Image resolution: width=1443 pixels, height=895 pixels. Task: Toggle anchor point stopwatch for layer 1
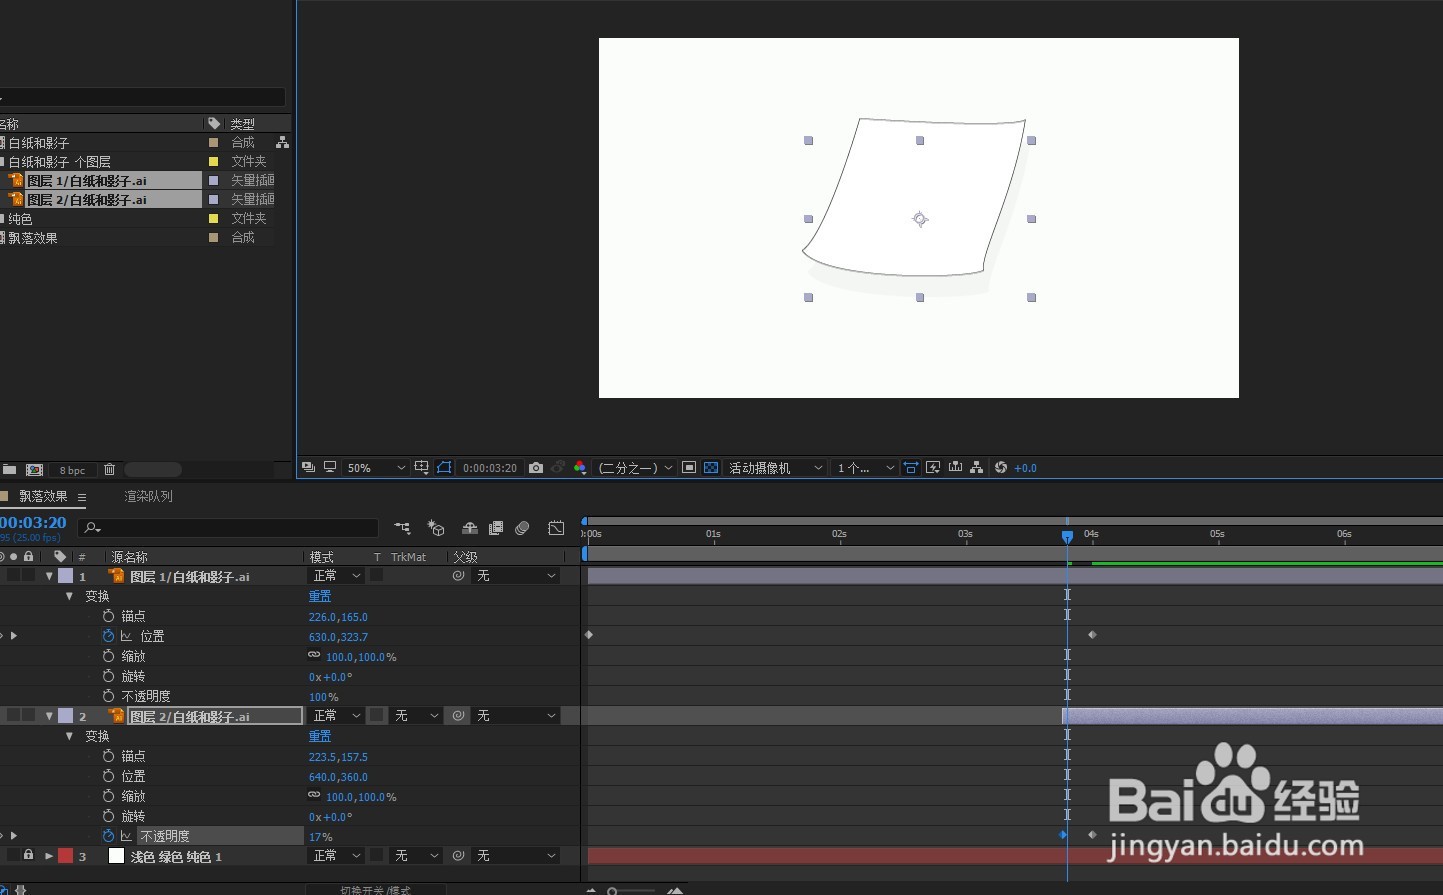(108, 616)
